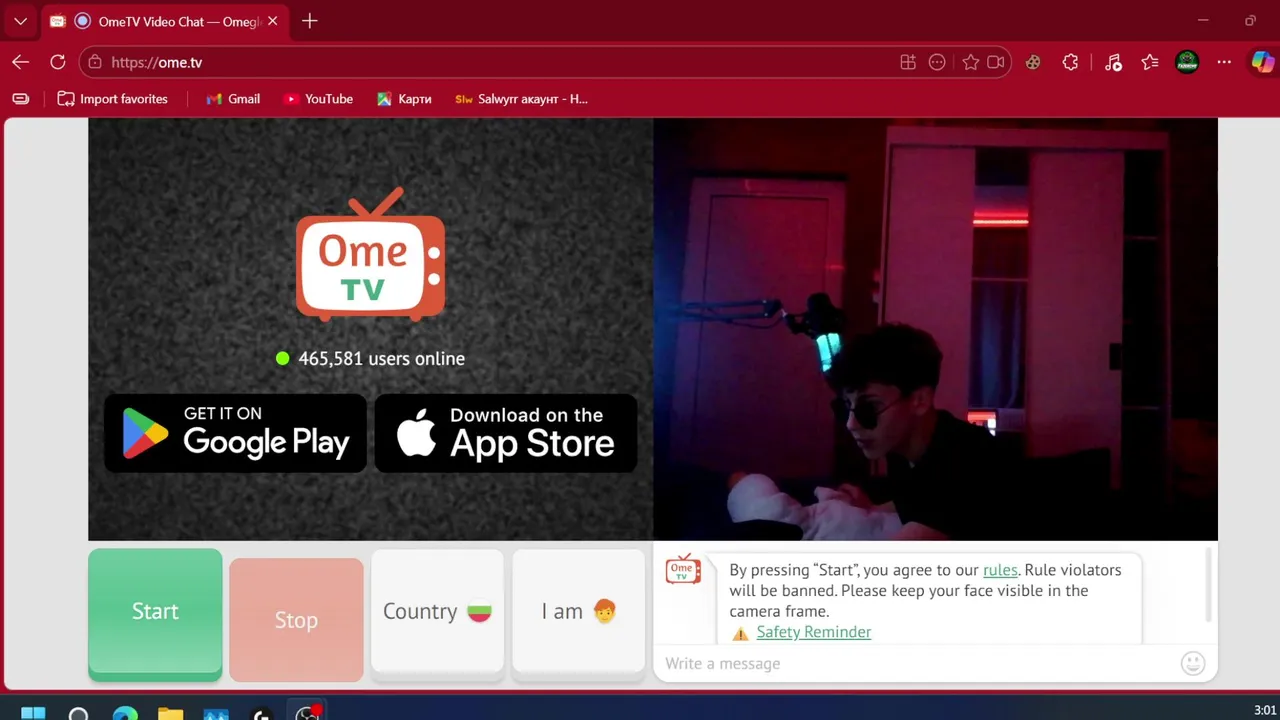Open the cookie extension icon
The height and width of the screenshot is (720, 1280).
tap(1033, 62)
